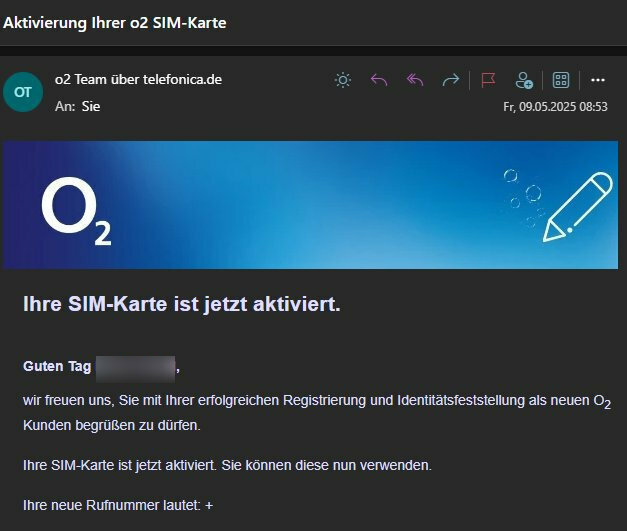The image size is (627, 531).
Task: Click the pencil graphic in the banner
Action: click(x=577, y=207)
